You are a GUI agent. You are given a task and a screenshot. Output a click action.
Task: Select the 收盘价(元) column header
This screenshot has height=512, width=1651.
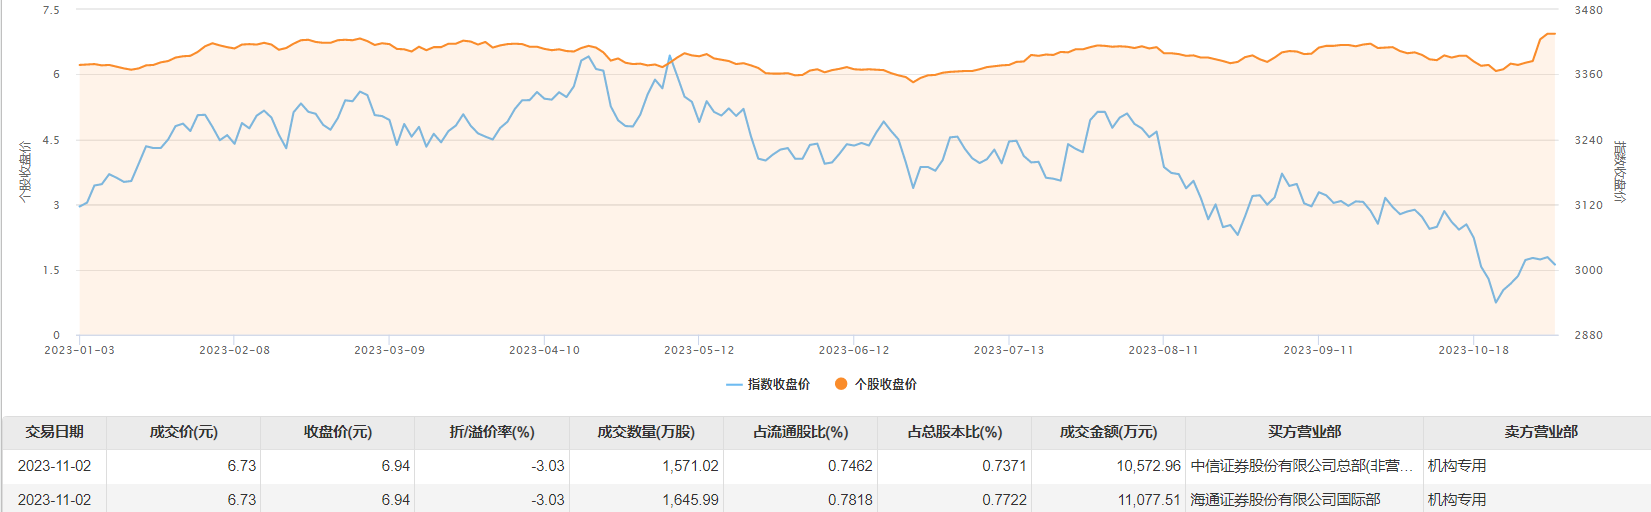point(338,432)
